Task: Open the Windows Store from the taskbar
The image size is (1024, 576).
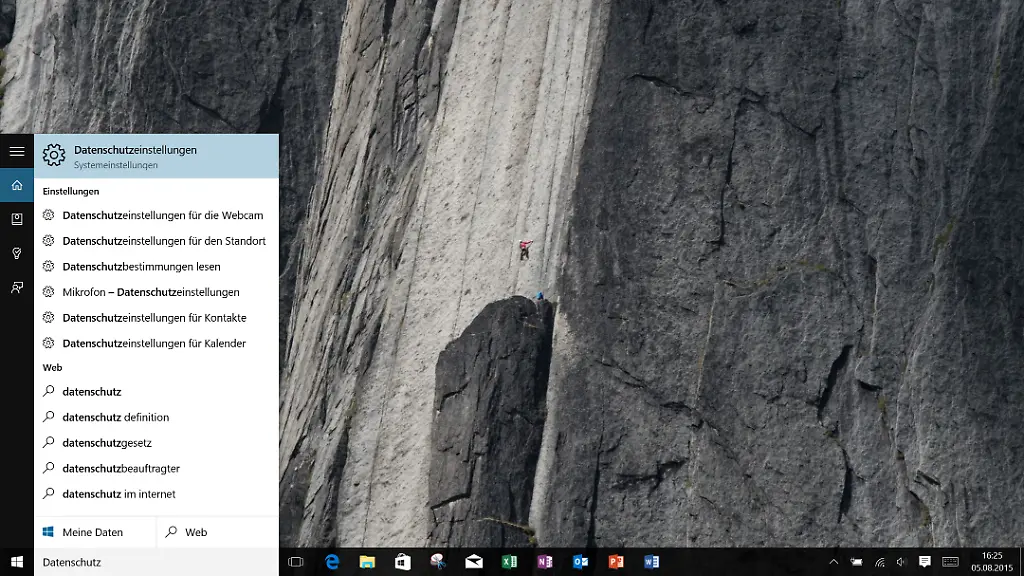Action: pyautogui.click(x=400, y=562)
